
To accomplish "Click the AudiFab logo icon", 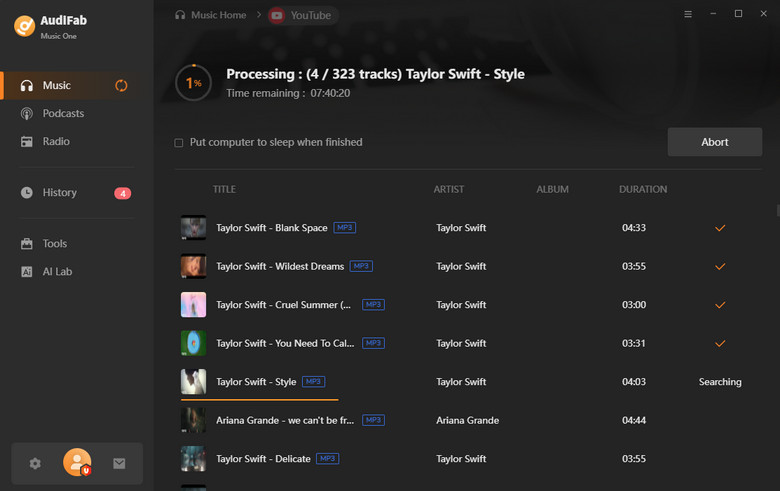I will click(24, 26).
